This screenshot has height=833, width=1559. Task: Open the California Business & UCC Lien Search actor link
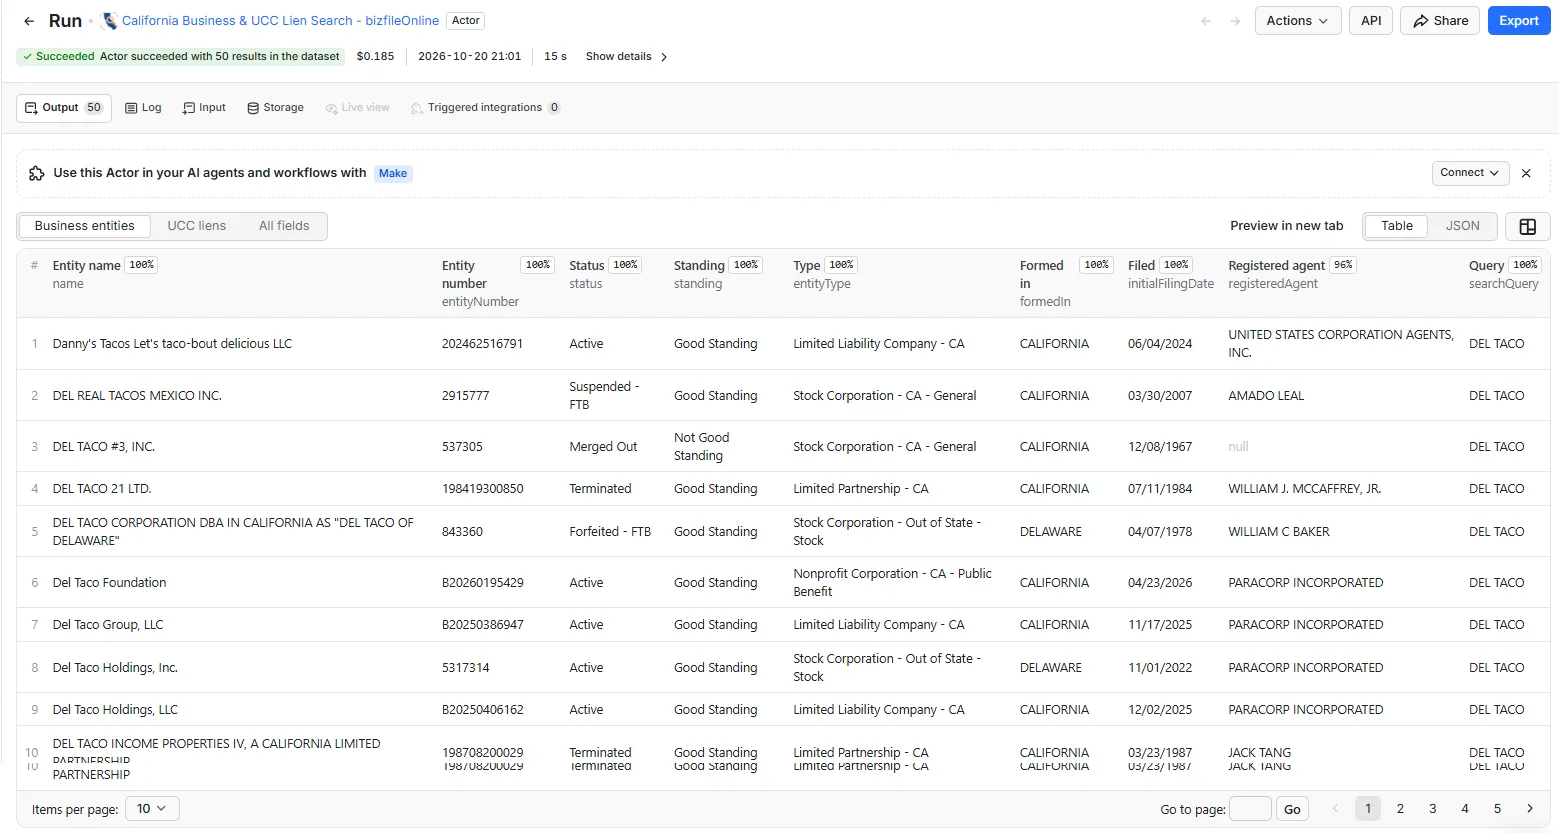click(280, 21)
